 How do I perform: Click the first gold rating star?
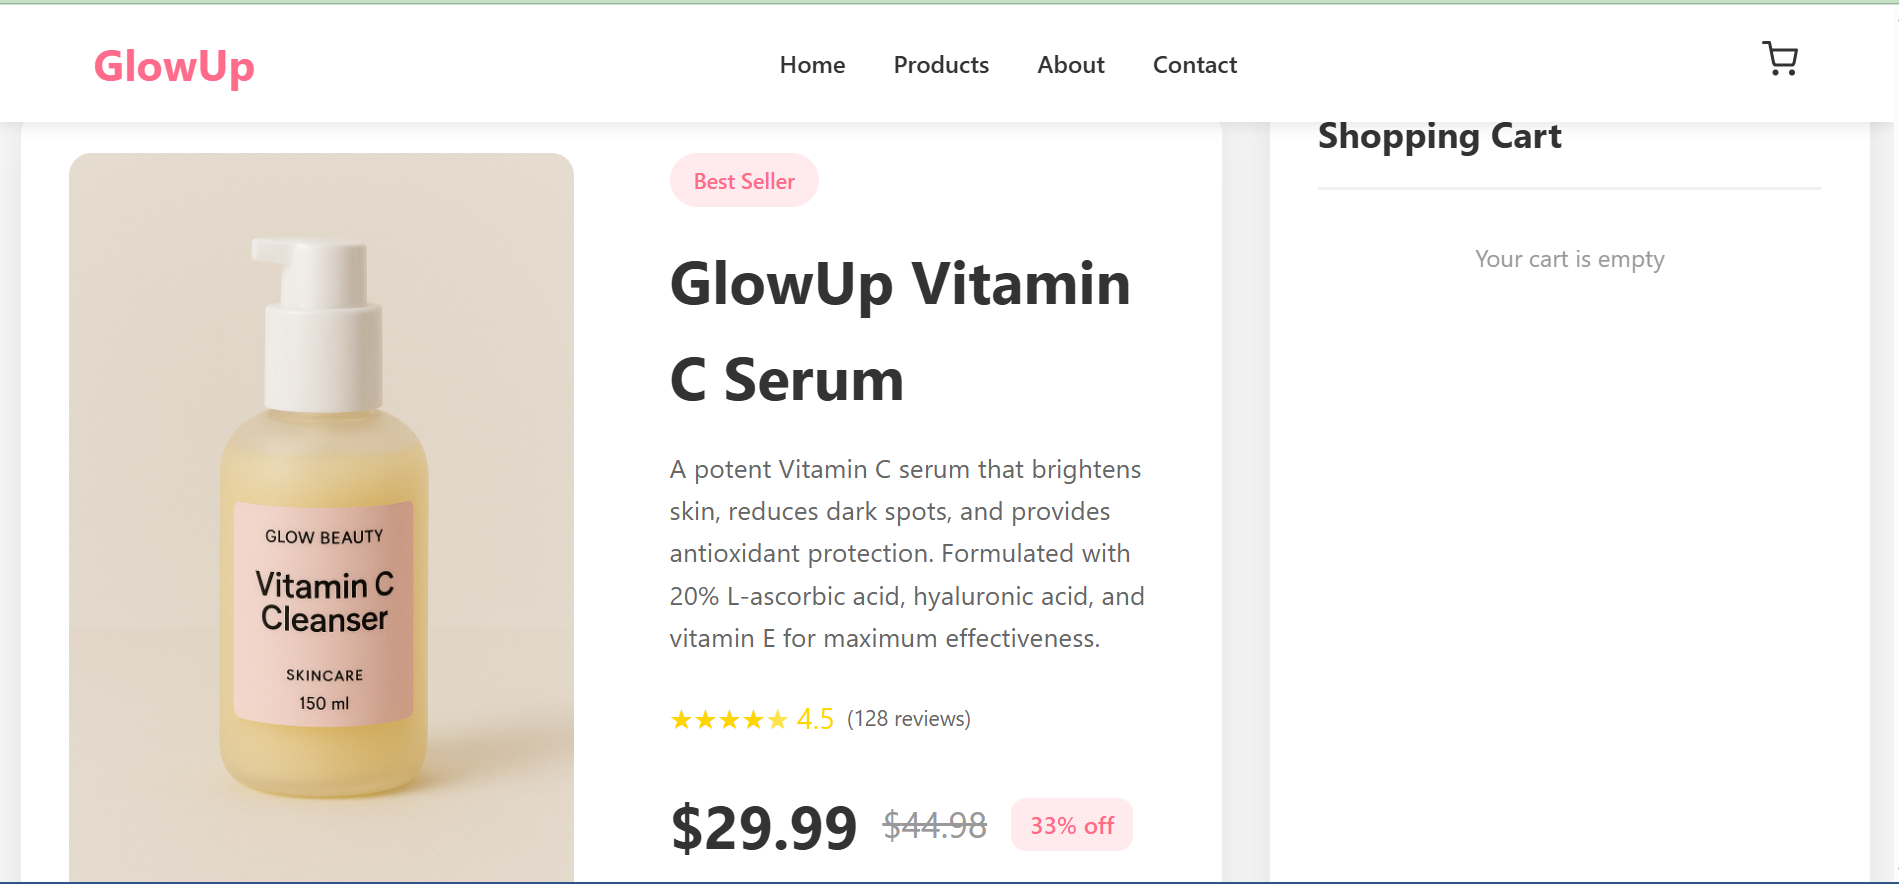pos(681,720)
